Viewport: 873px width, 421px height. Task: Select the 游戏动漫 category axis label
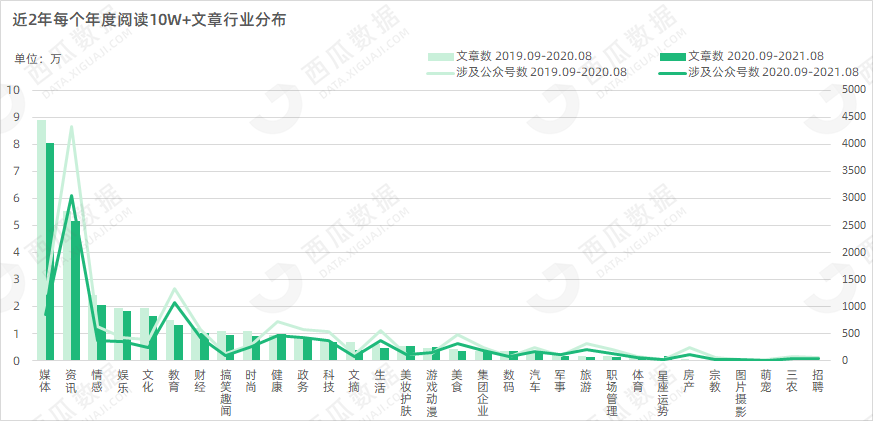coord(431,393)
